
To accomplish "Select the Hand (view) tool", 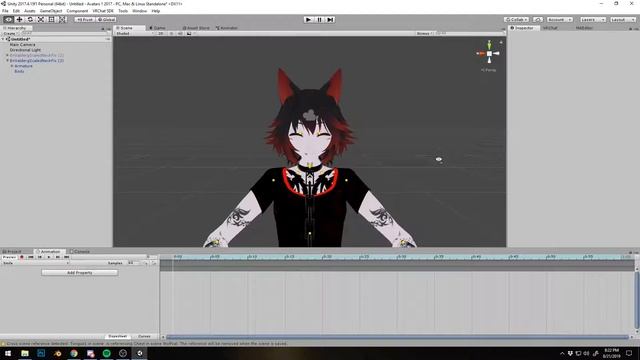I will pyautogui.click(x=8, y=19).
